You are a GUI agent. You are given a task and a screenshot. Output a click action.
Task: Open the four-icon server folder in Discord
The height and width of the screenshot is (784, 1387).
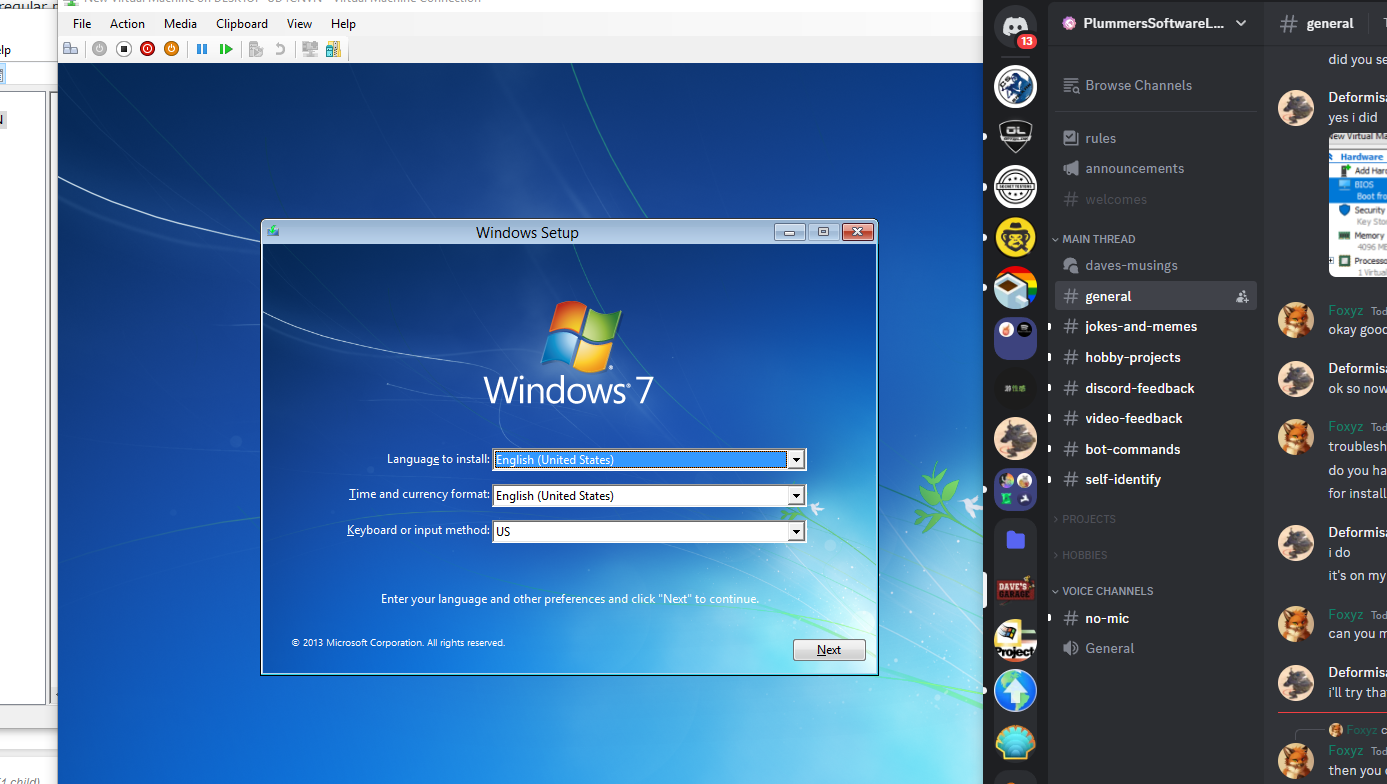pos(1015,489)
